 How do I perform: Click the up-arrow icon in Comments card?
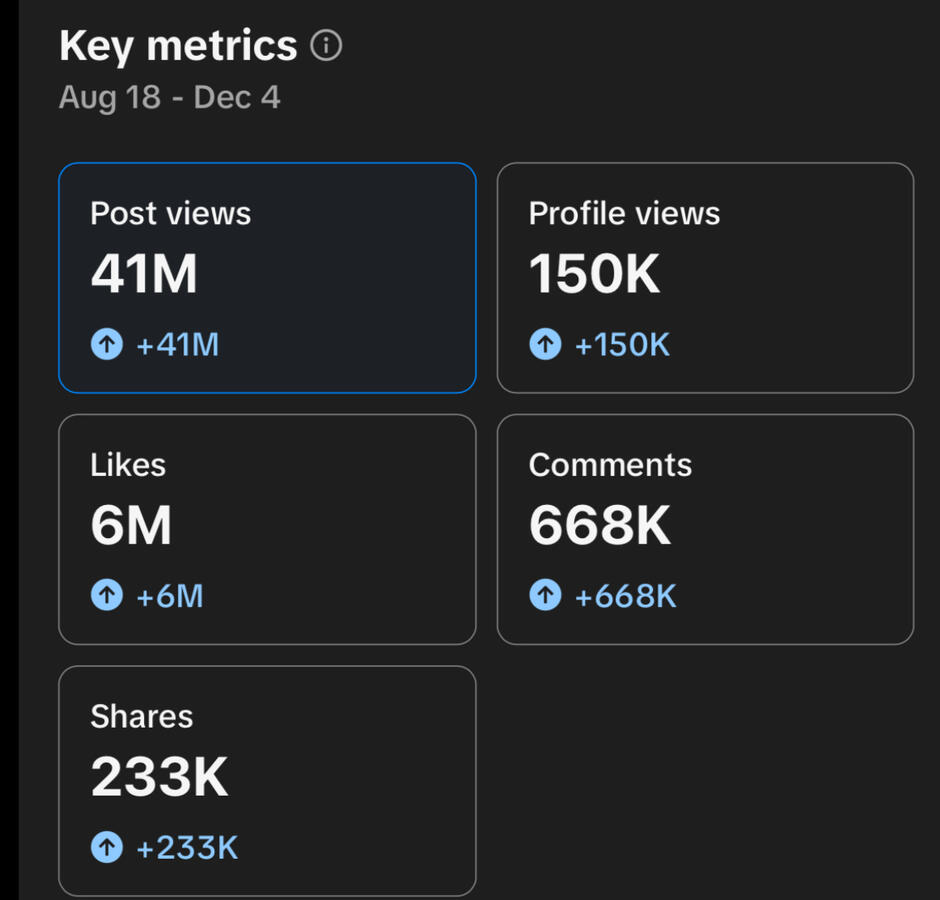click(545, 596)
